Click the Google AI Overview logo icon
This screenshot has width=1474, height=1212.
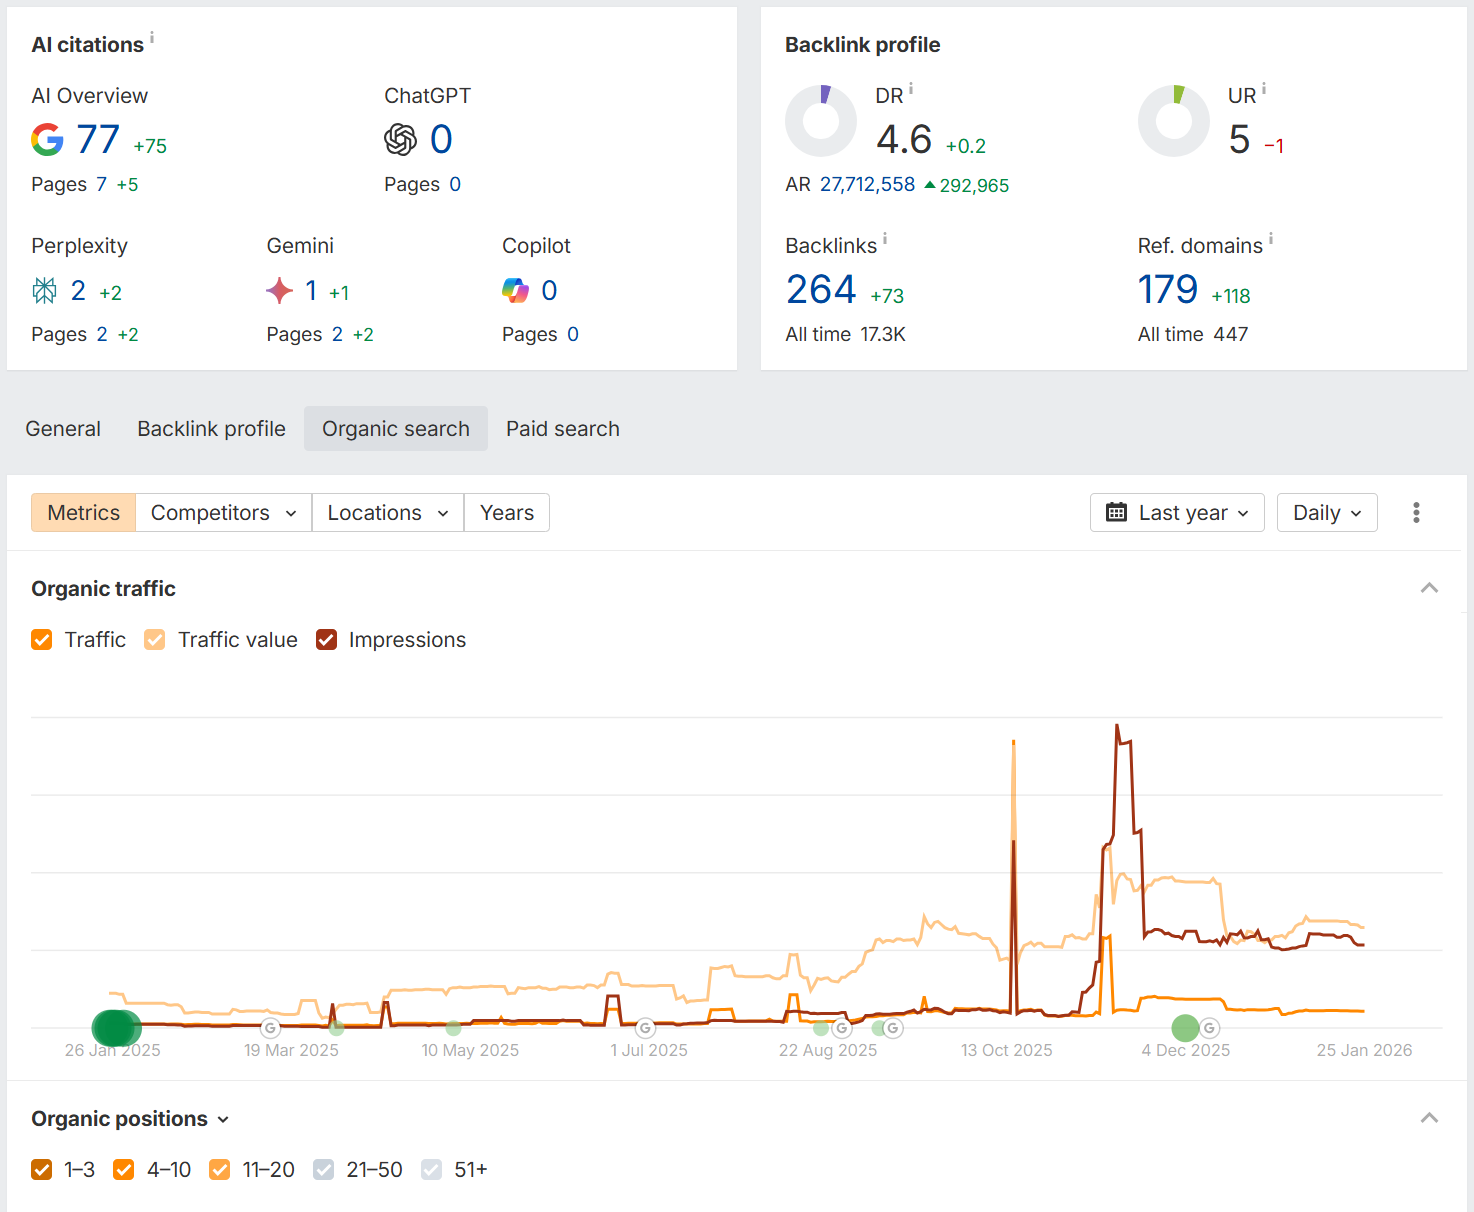click(x=47, y=140)
